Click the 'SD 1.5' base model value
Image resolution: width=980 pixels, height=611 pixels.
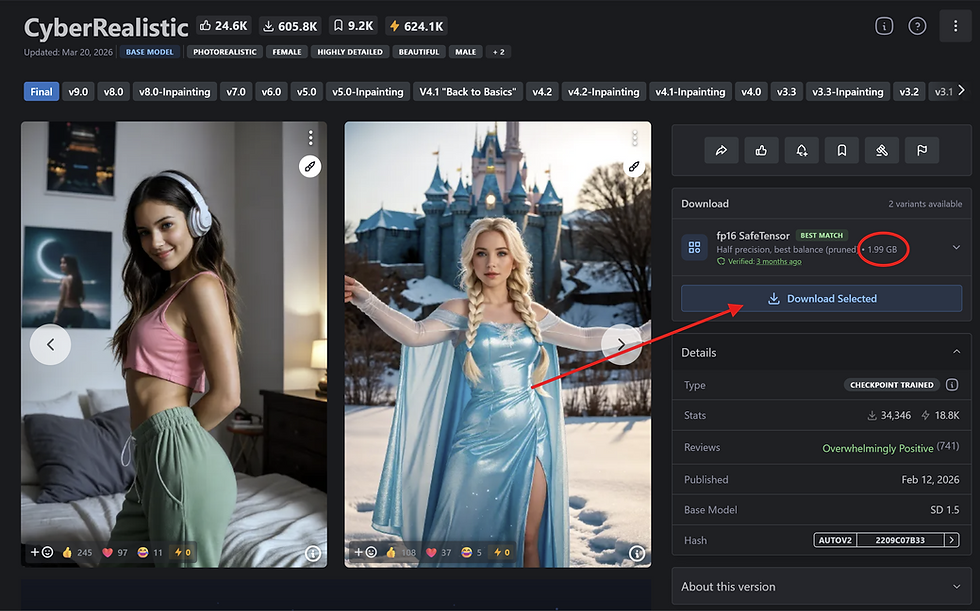(x=944, y=510)
